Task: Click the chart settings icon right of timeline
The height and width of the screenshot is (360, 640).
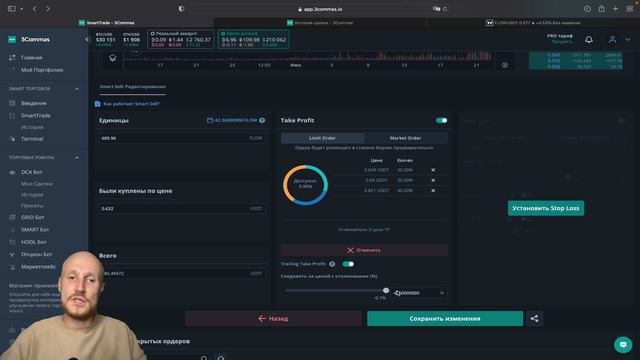Action: tap(505, 65)
